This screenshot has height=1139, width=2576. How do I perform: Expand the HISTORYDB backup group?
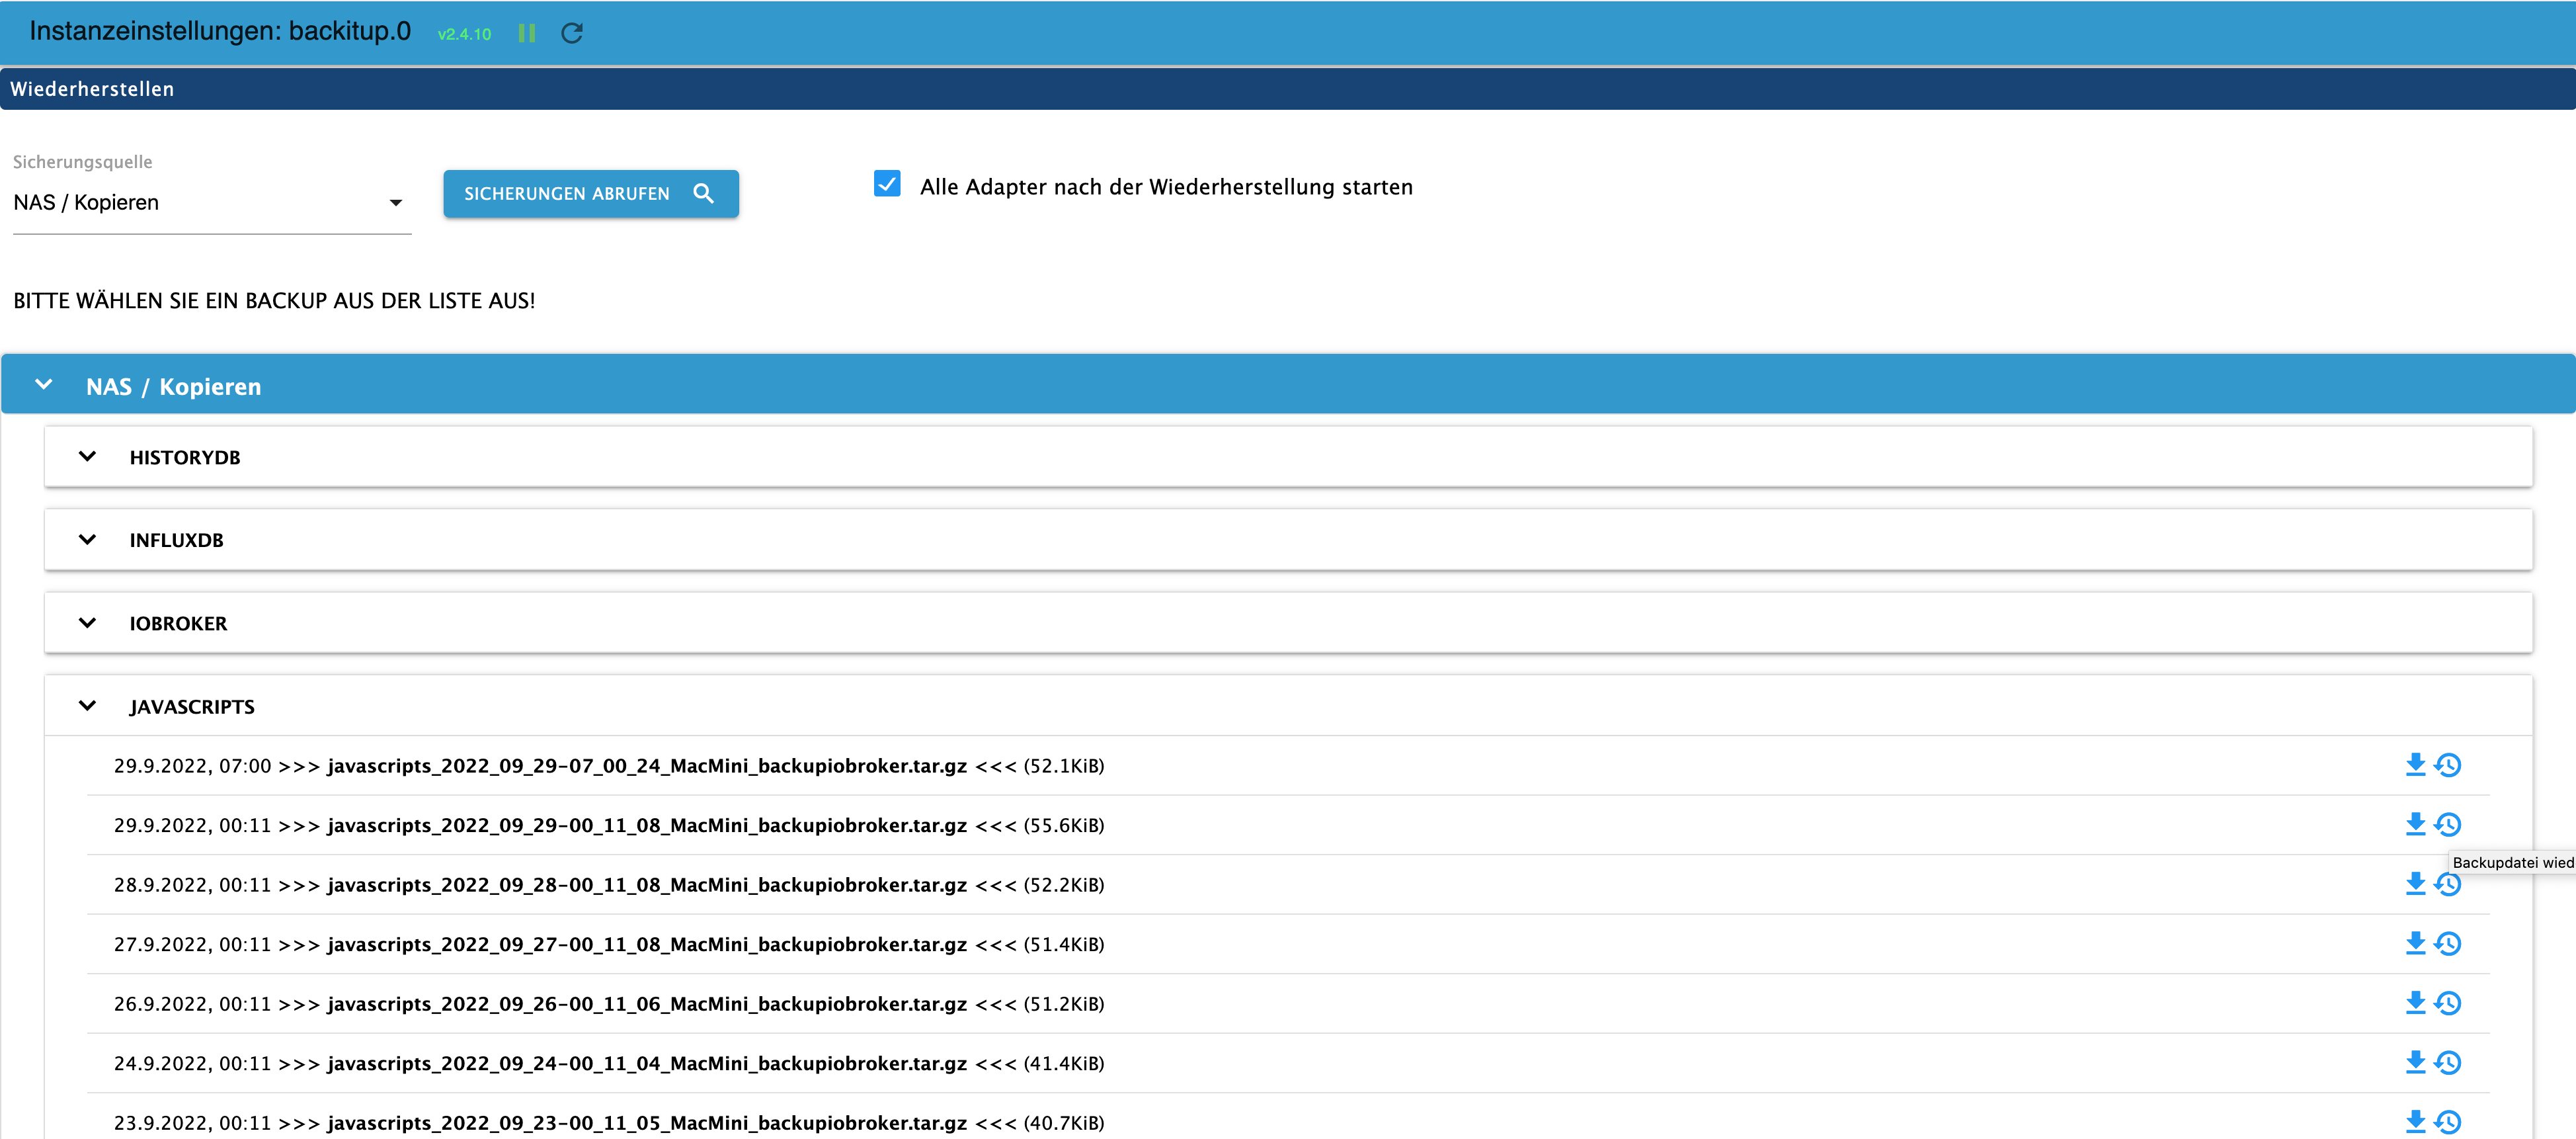[x=88, y=457]
